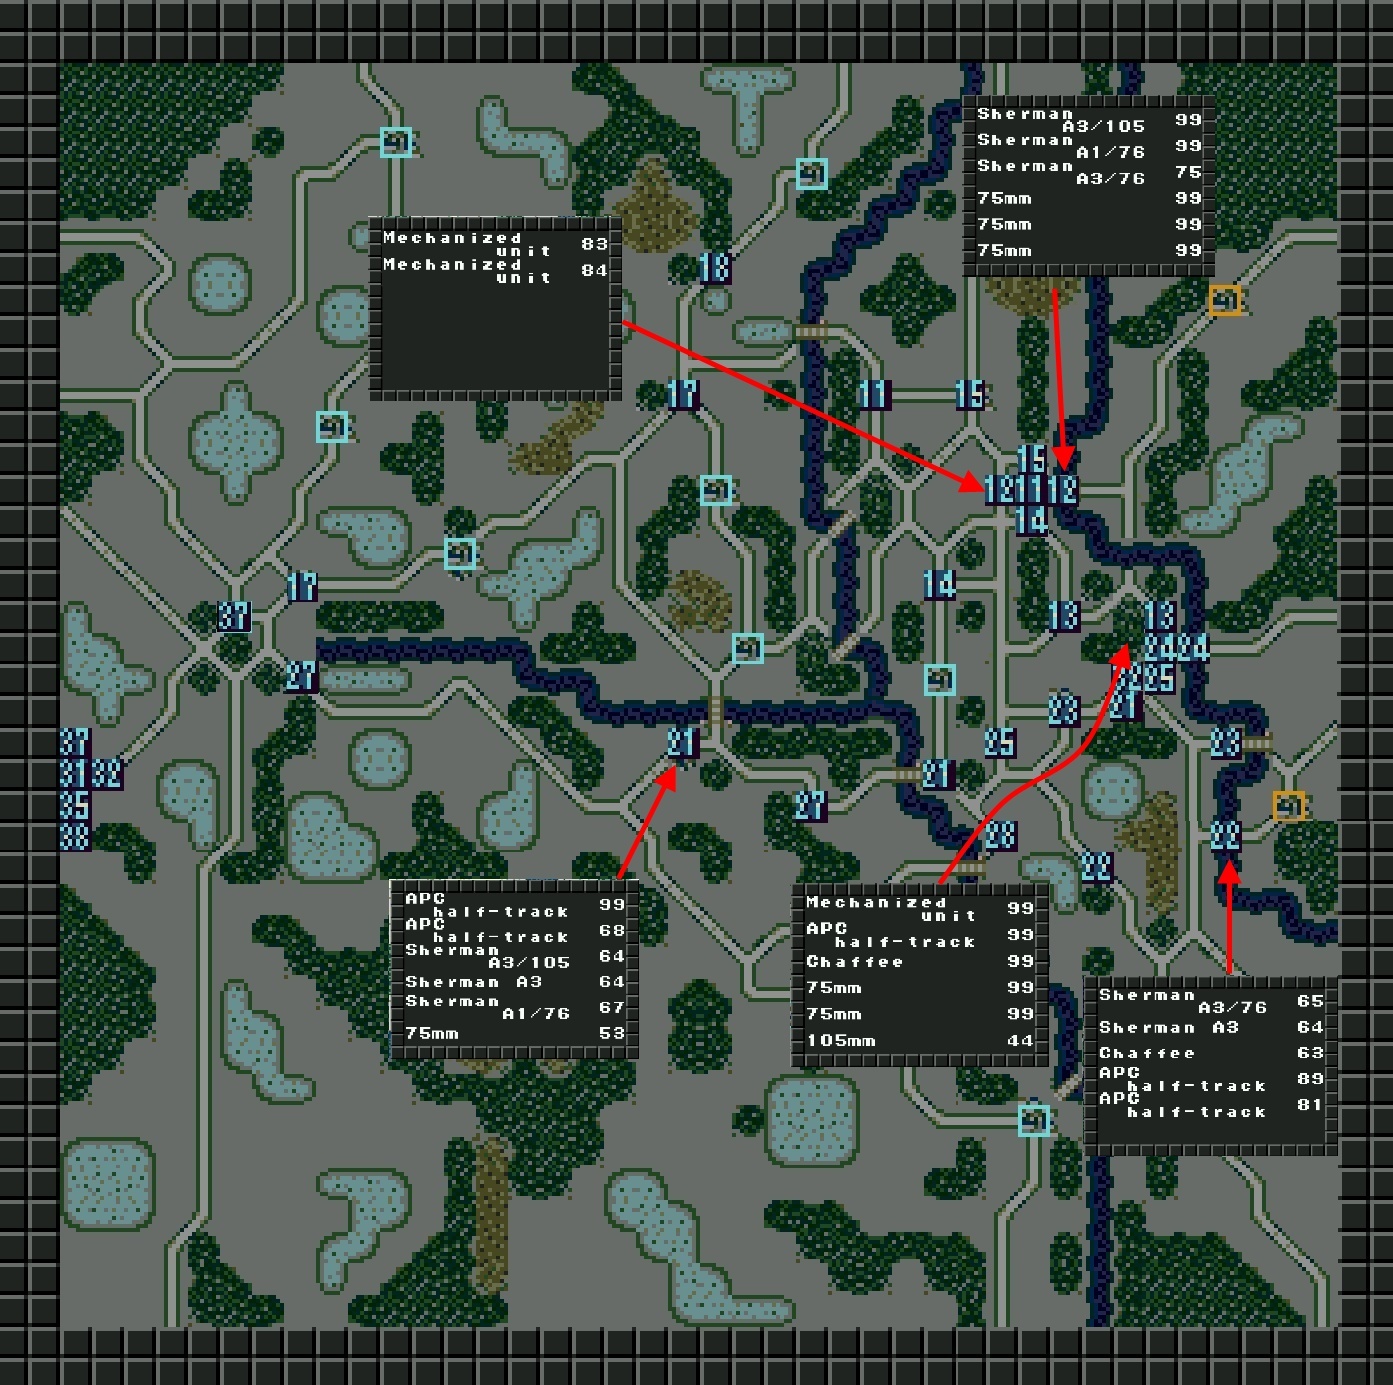Select unit 11 between the two 12 units
The width and height of the screenshot is (1393, 1385).
(x=1031, y=489)
